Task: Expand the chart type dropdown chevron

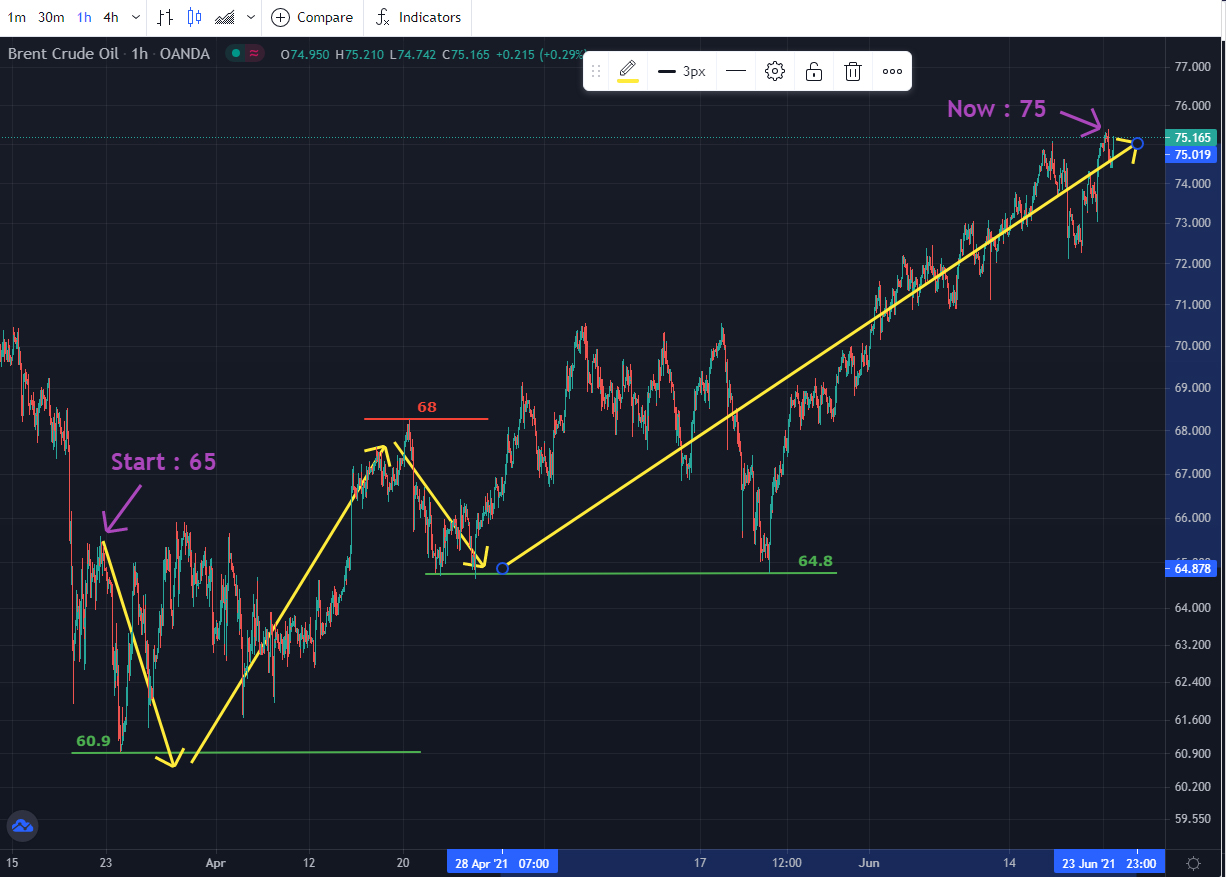Action: [250, 17]
